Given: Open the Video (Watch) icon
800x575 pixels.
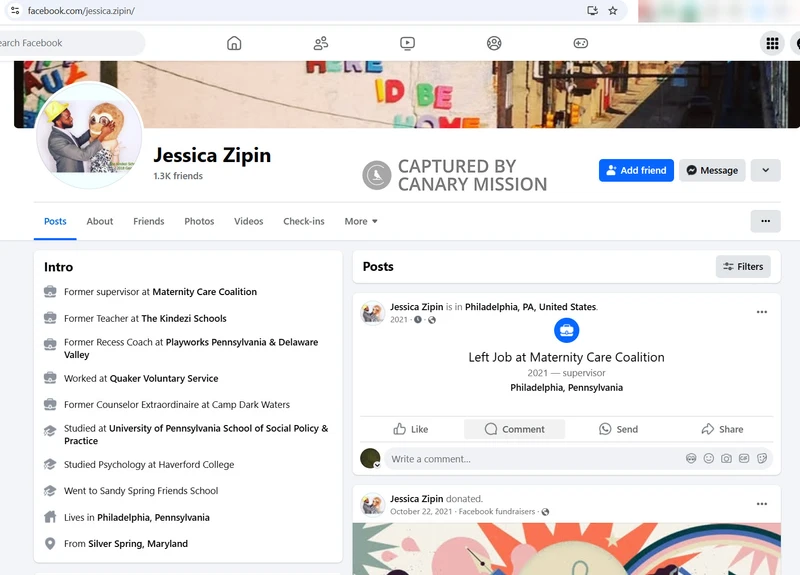Looking at the screenshot, I should point(407,43).
